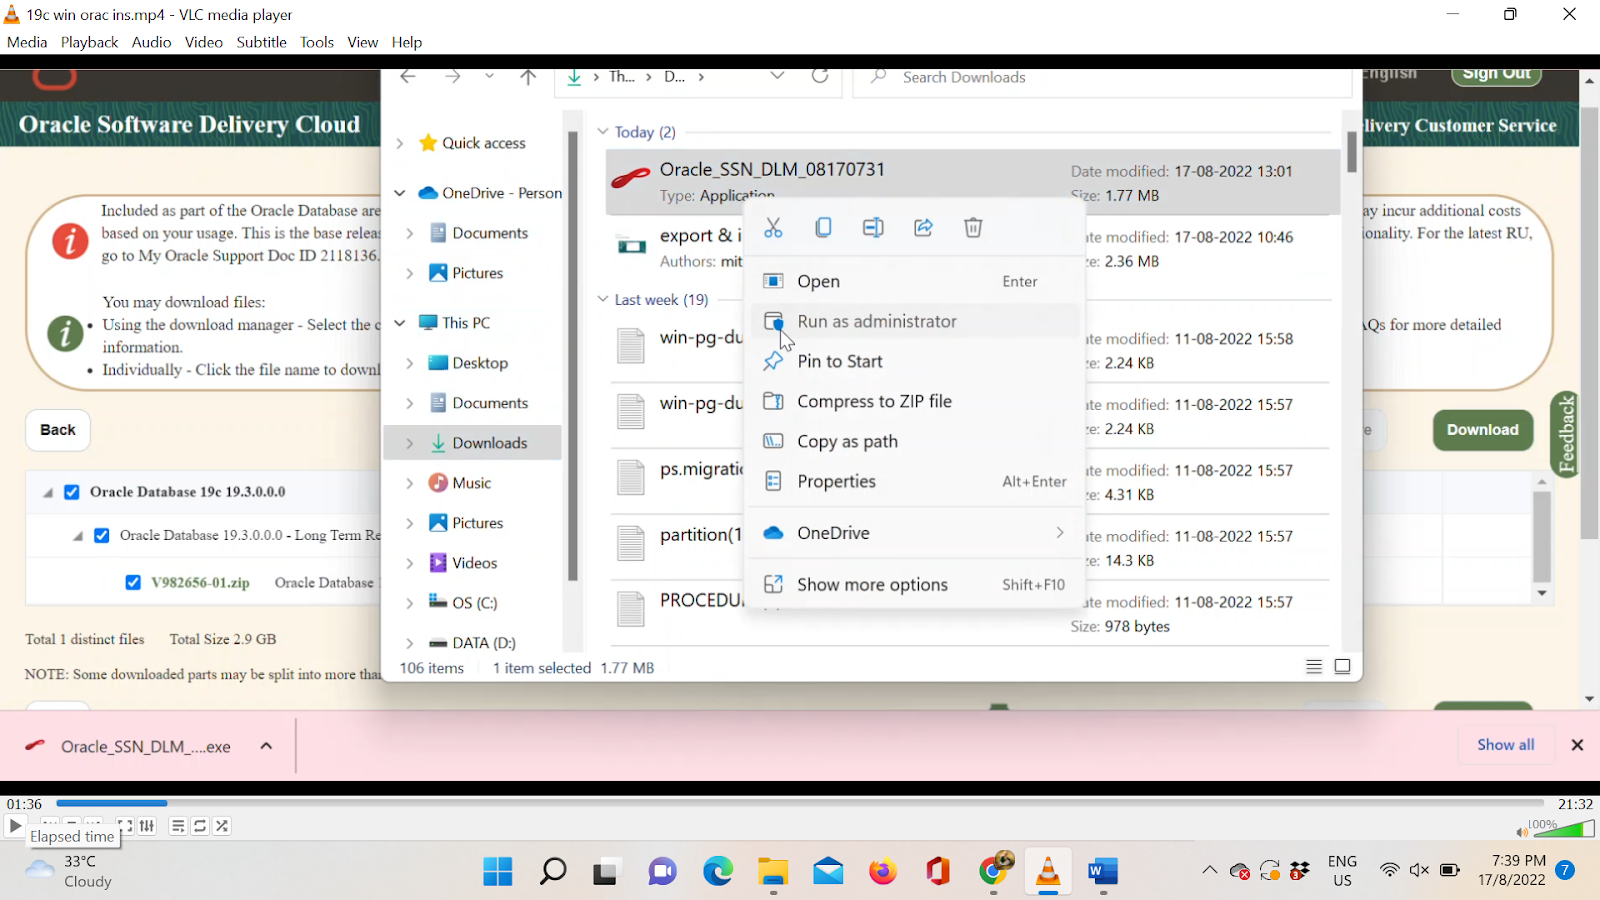Adjust the VLC volume slider

(1564, 829)
